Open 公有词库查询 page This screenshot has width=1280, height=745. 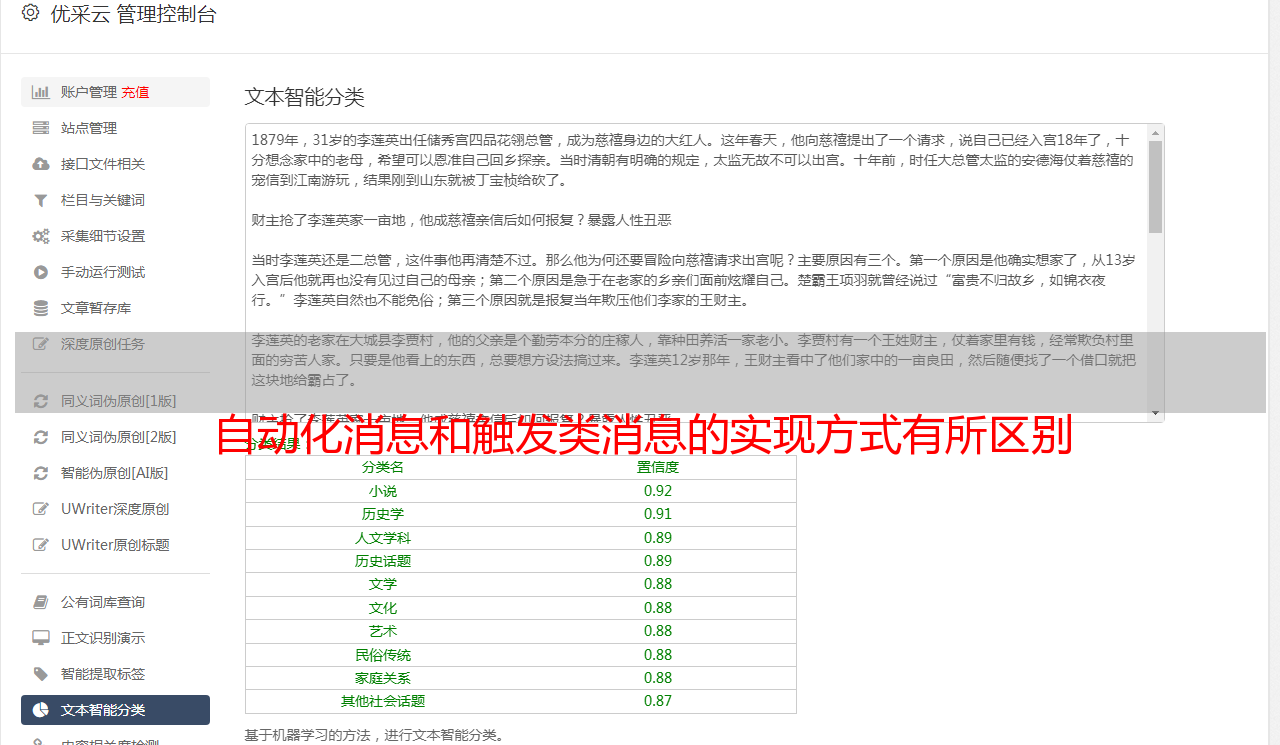coord(115,602)
